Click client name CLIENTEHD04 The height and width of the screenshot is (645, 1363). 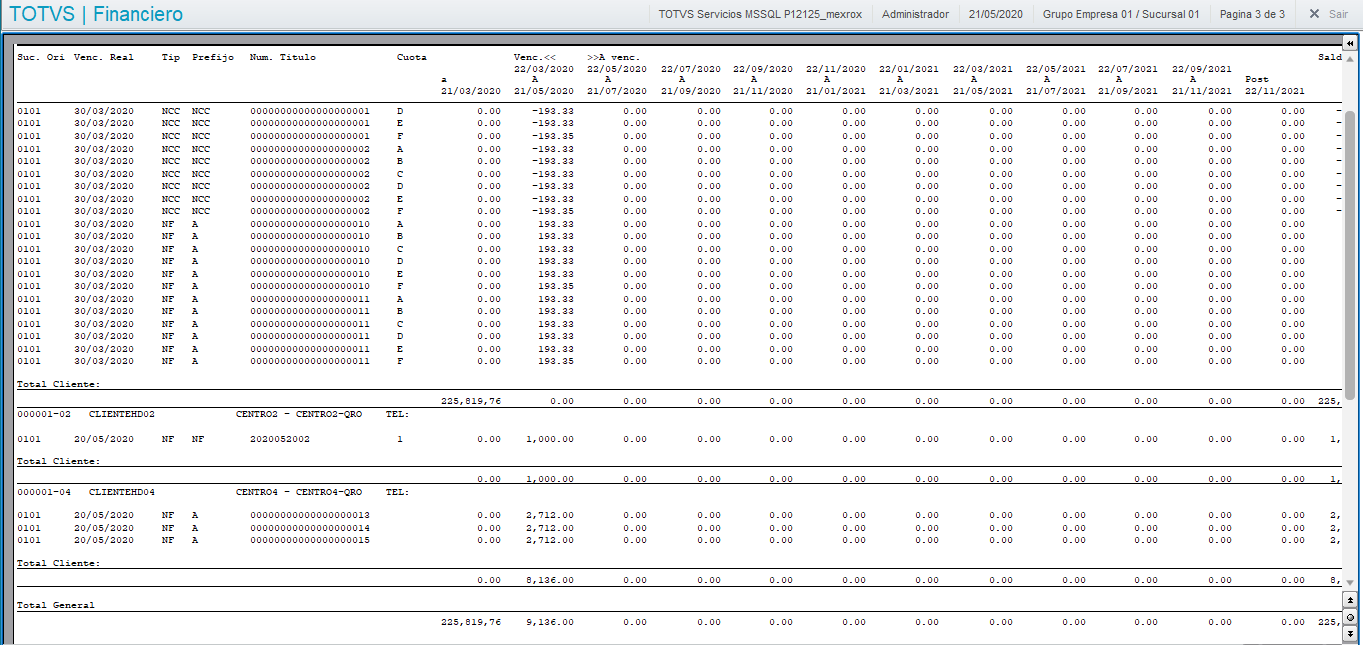[122, 492]
